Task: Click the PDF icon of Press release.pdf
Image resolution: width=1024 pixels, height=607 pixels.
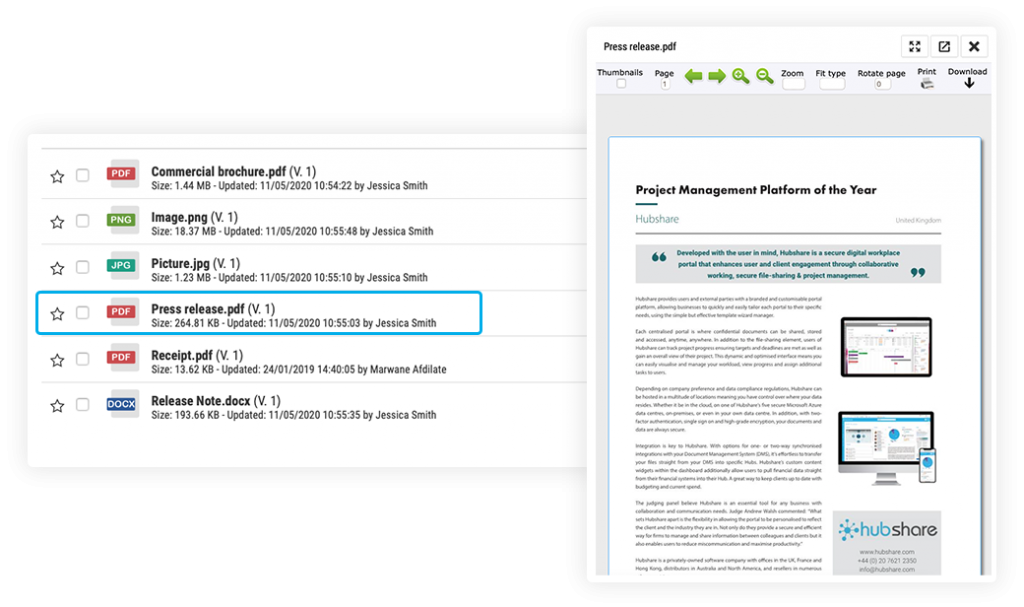Action: pyautogui.click(x=121, y=312)
